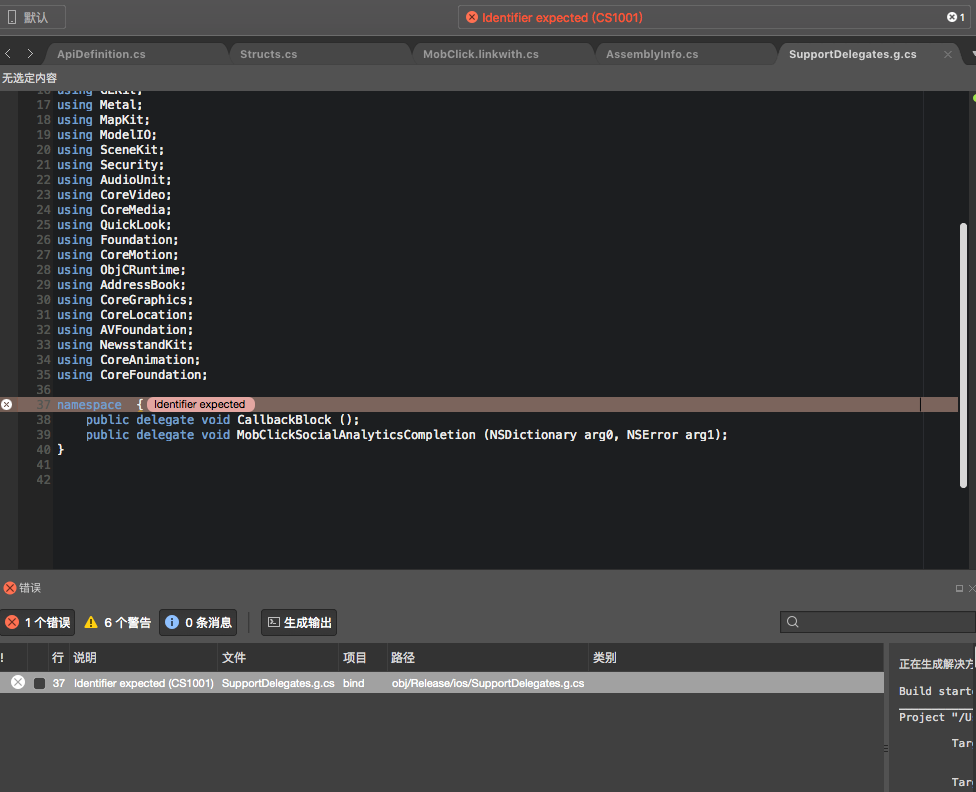Click 'using CoreFoundation;' on line 35
Viewport: 976px width, 792px height.
coord(132,375)
